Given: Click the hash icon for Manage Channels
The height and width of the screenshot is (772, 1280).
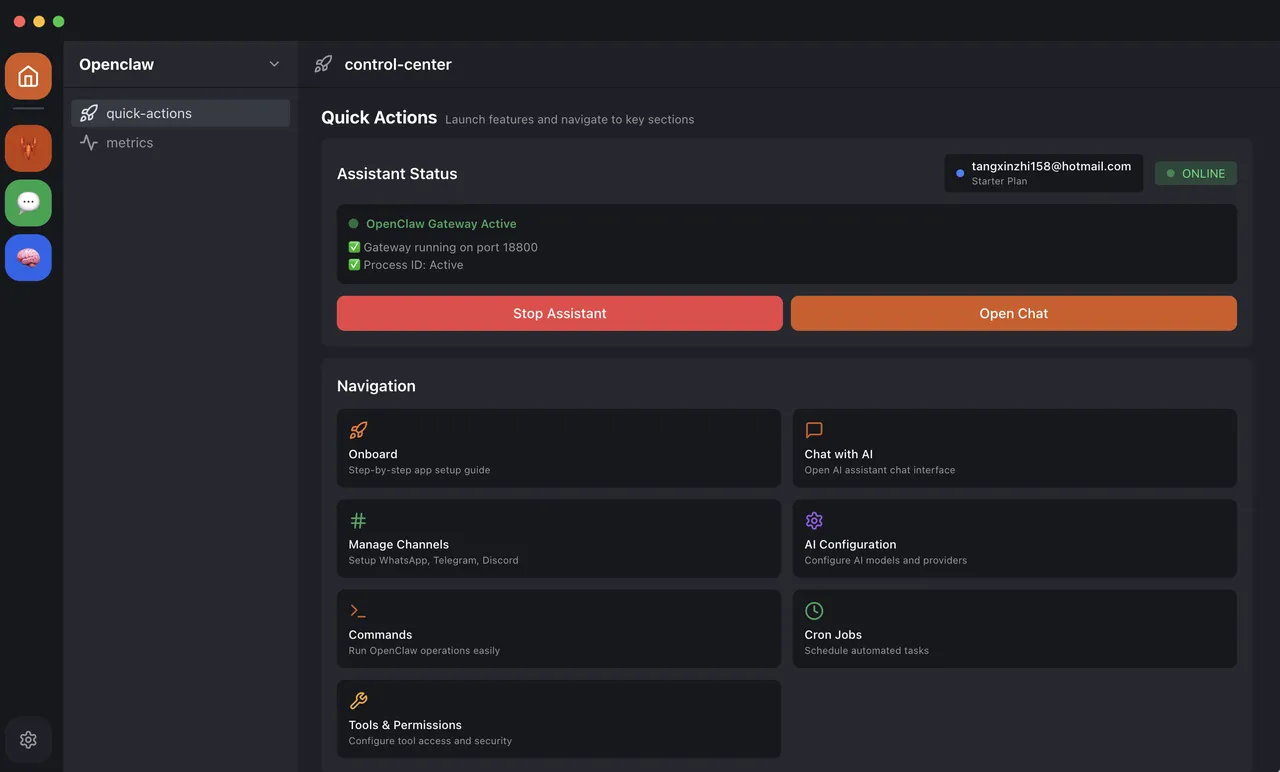Looking at the screenshot, I should tap(358, 521).
